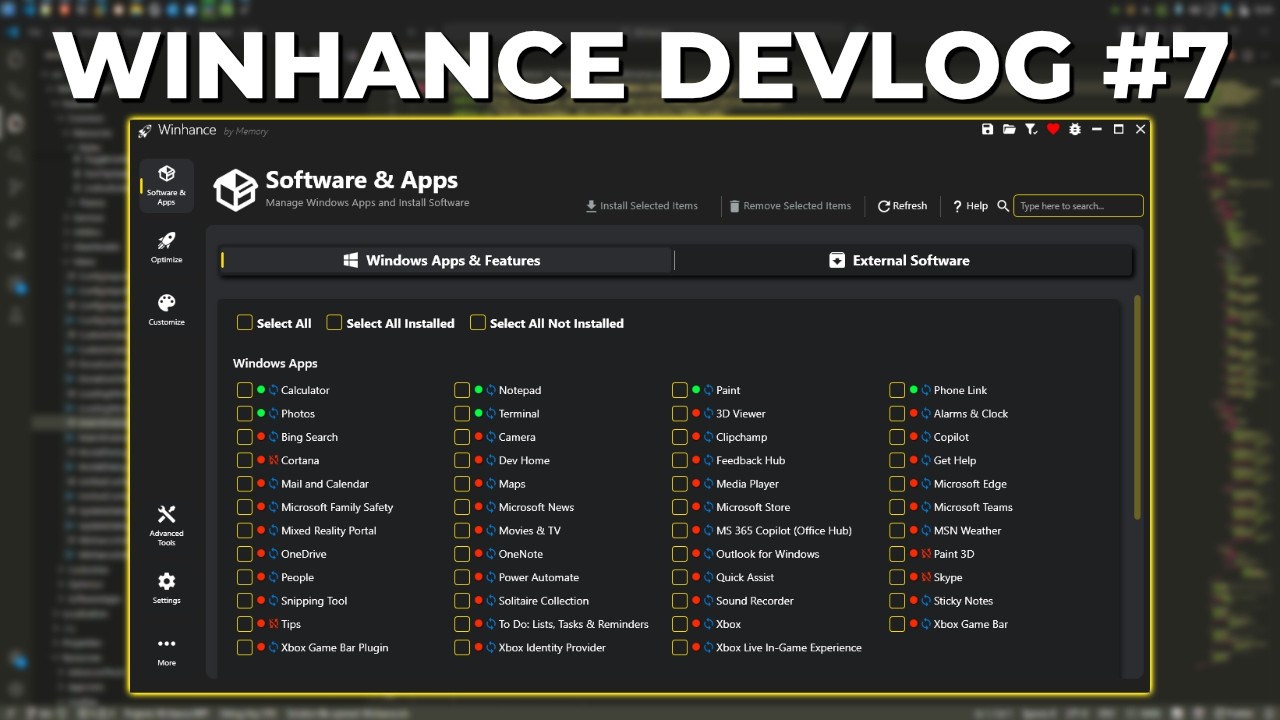
Task: Switch to Windows Apps & Features tab
Action: tap(446, 260)
